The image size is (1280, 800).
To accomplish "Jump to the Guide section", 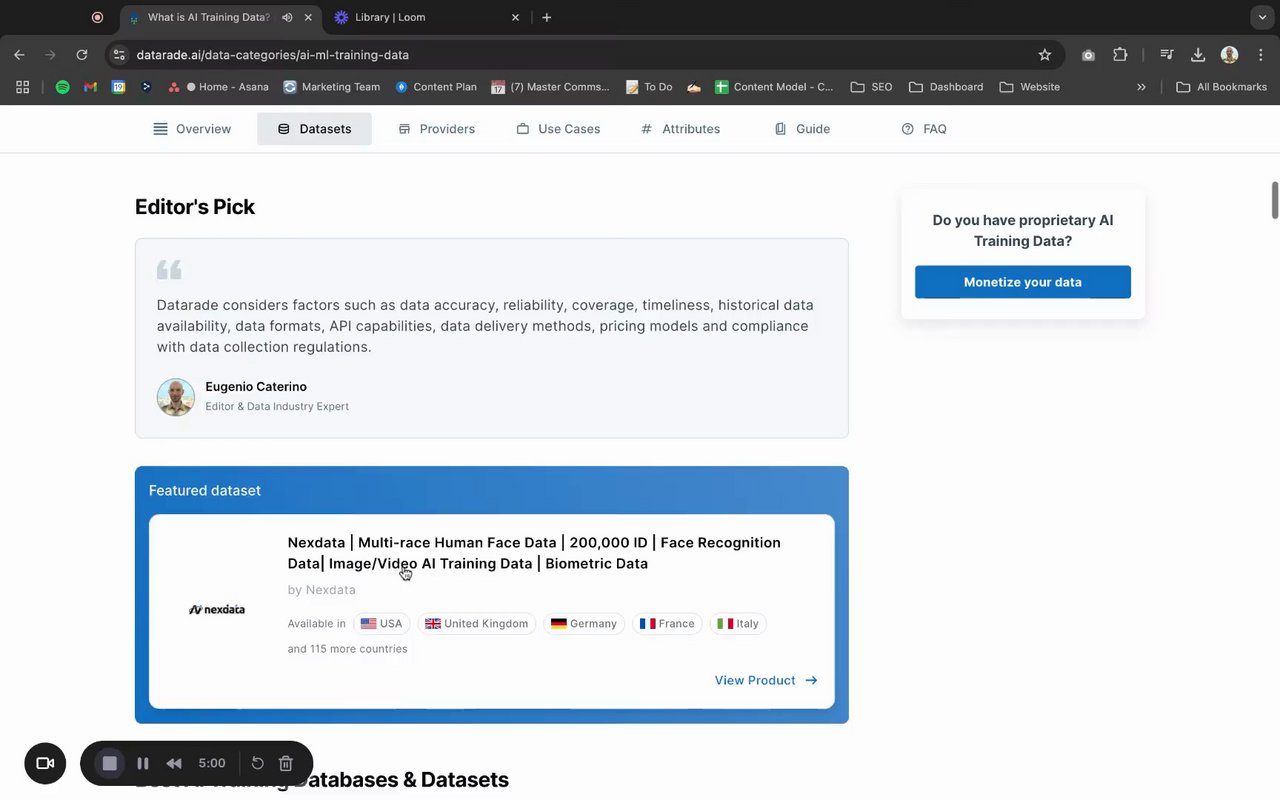I will tap(802, 129).
